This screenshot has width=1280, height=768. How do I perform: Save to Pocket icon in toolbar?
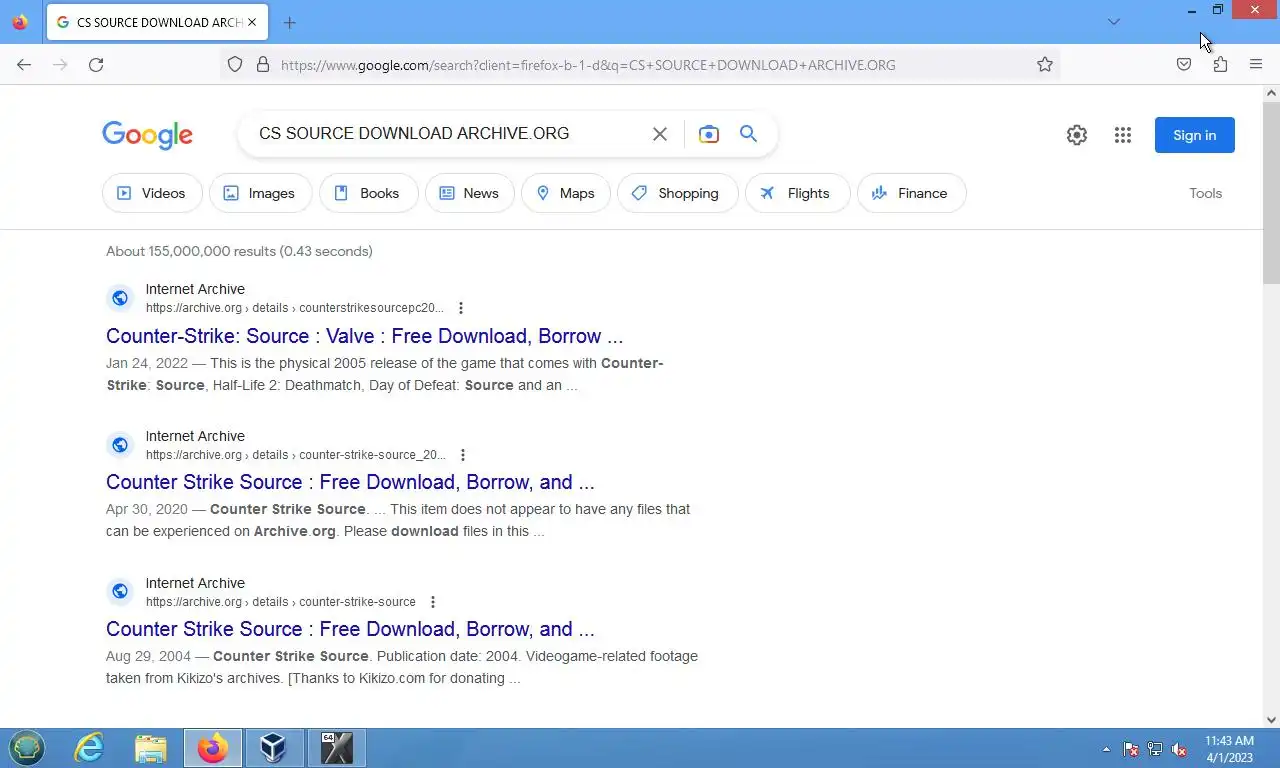(1184, 64)
